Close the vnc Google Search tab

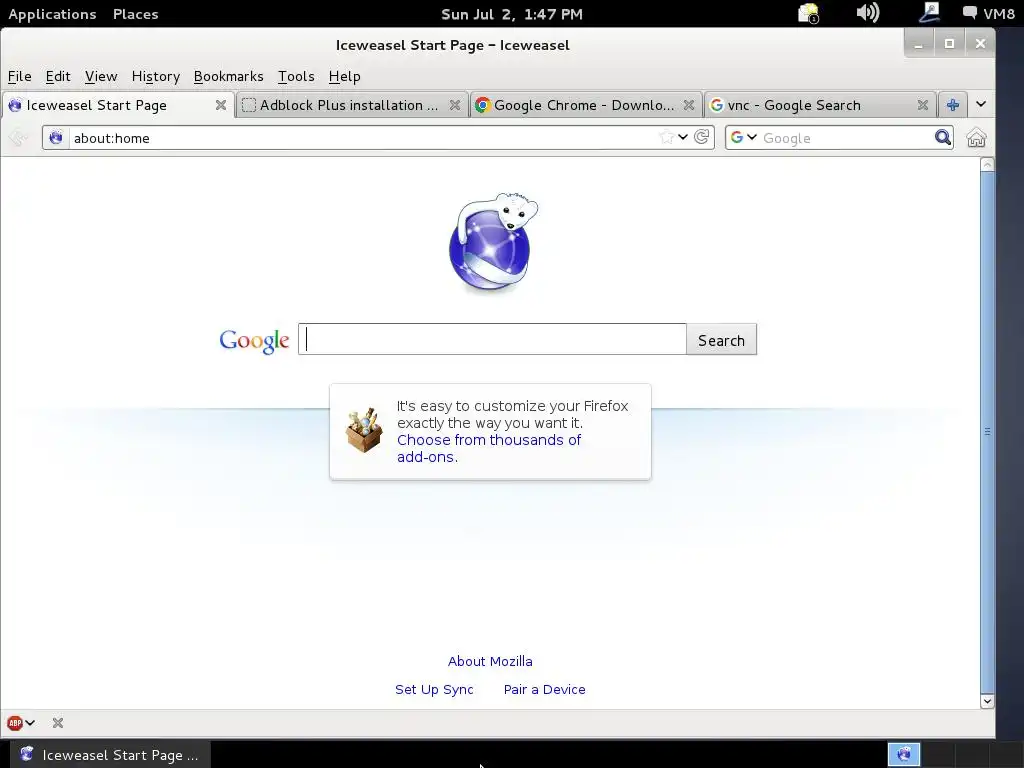tap(922, 105)
